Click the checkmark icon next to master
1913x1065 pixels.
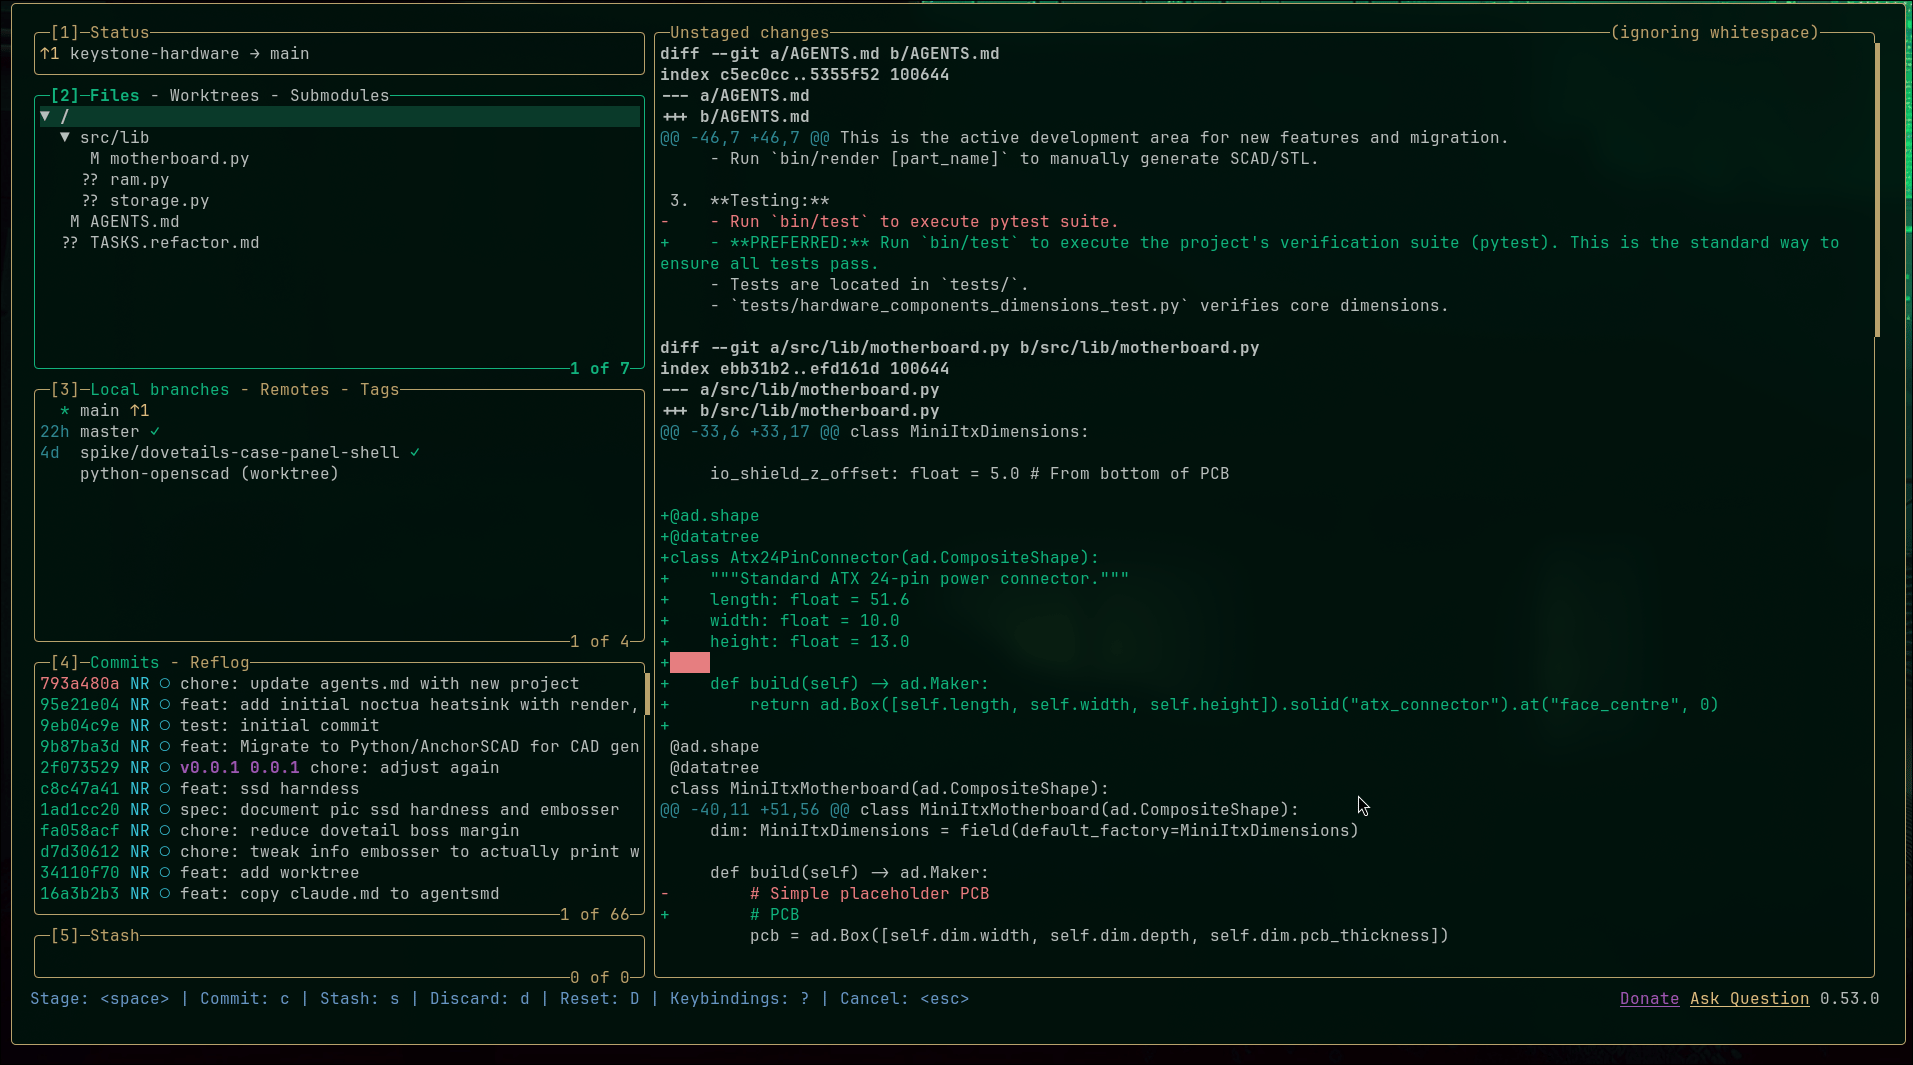tap(155, 431)
